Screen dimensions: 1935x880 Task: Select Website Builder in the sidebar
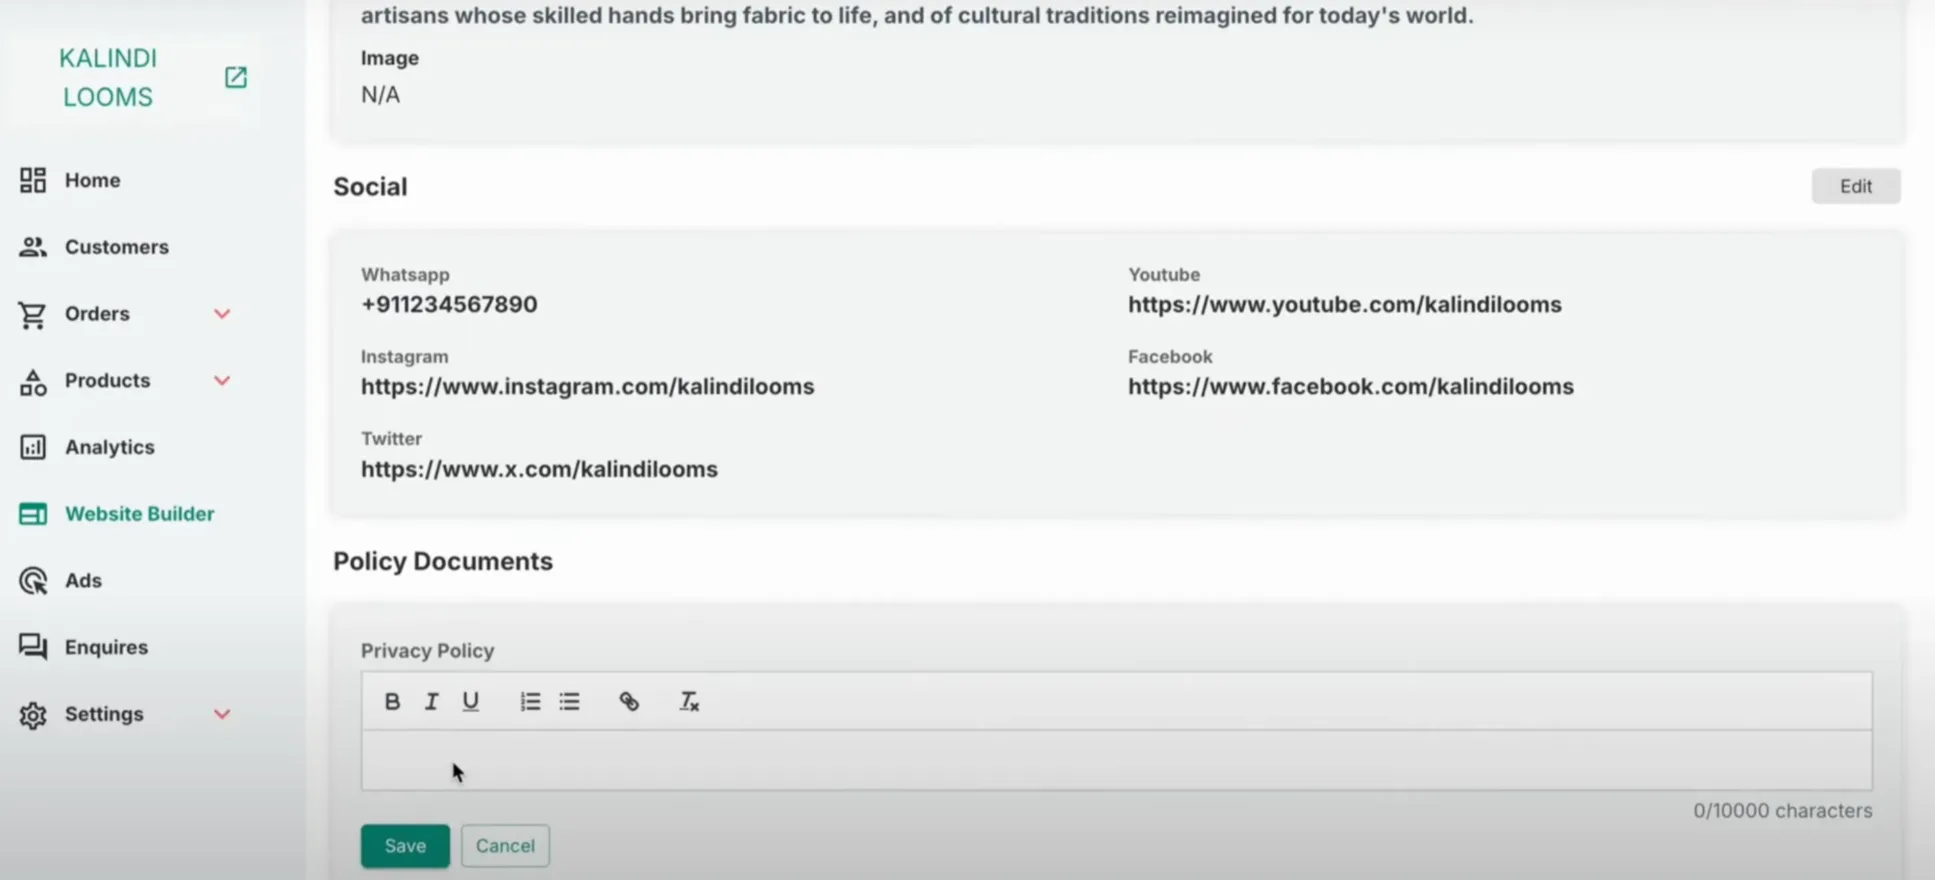pyautogui.click(x=139, y=514)
